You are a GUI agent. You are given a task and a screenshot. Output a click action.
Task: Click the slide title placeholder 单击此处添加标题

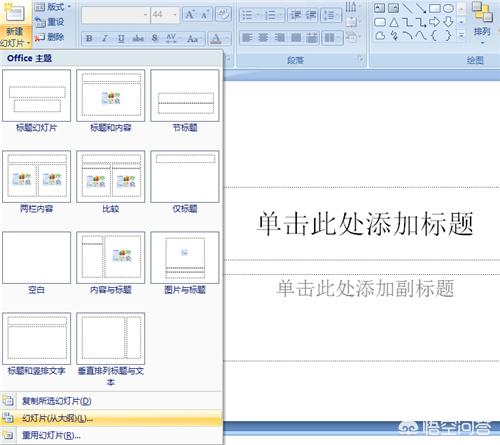(365, 224)
